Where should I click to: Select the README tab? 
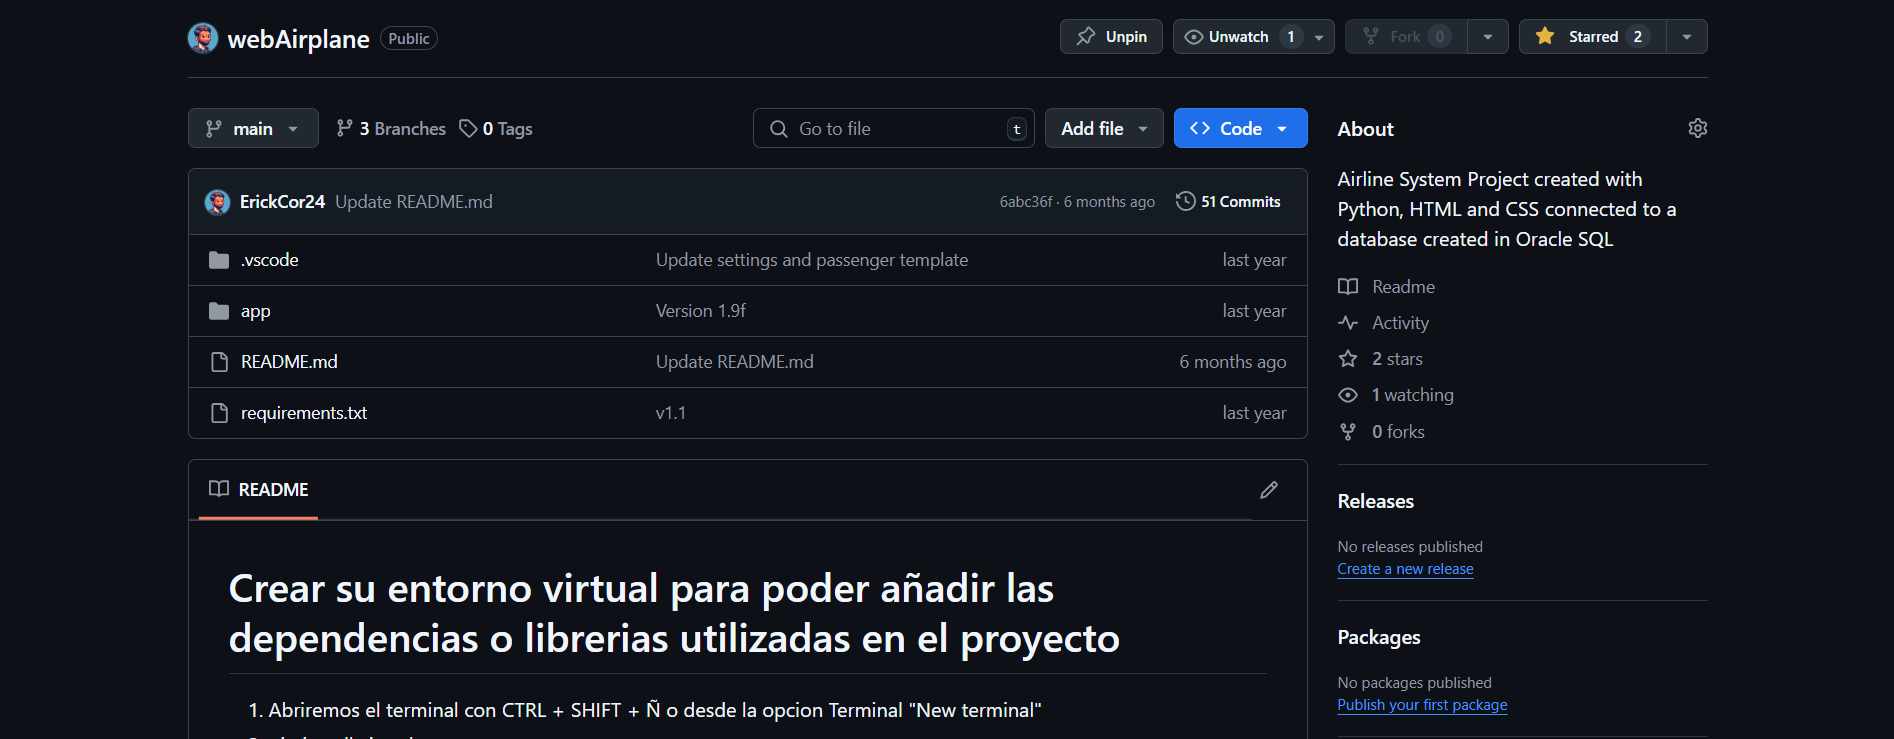coord(259,490)
